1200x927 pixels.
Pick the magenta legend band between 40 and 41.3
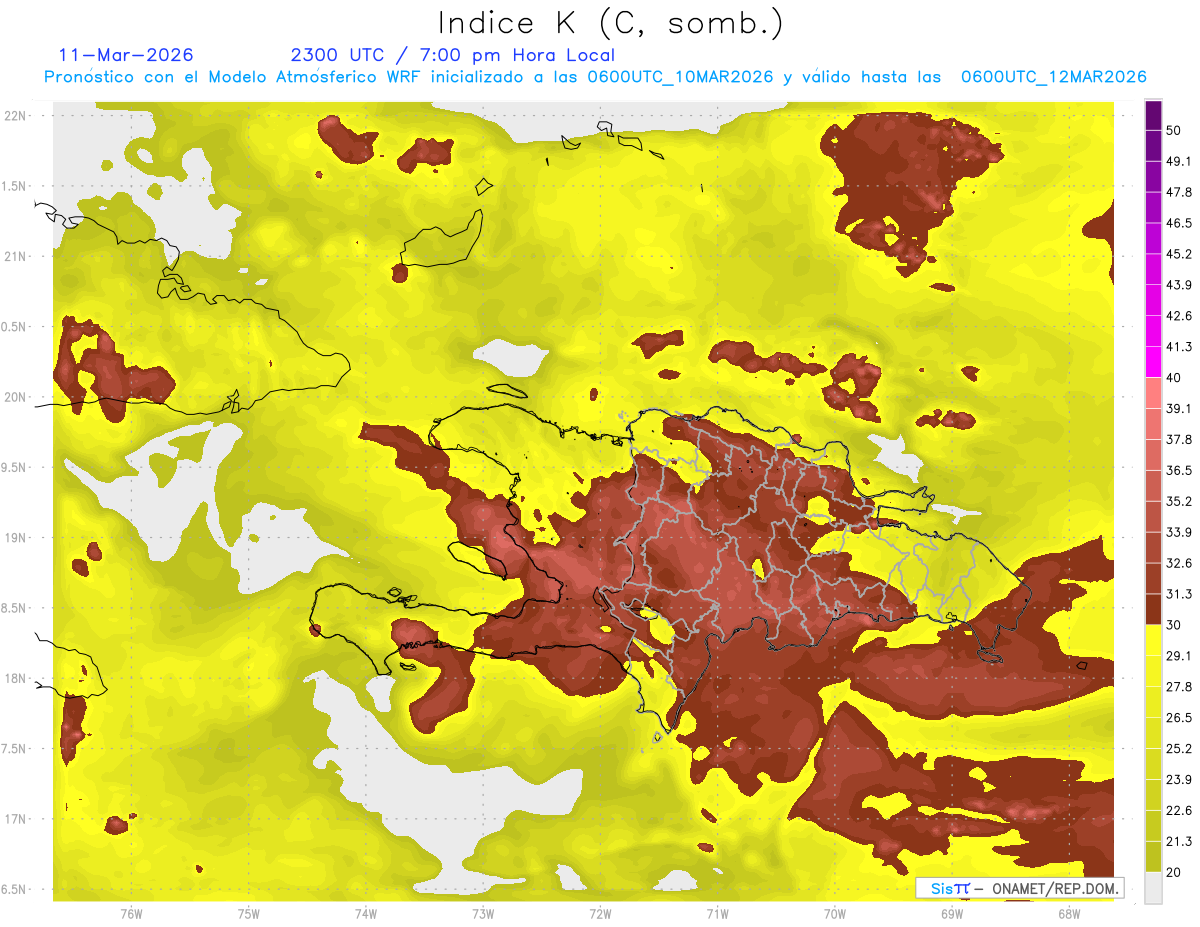coord(1153,362)
